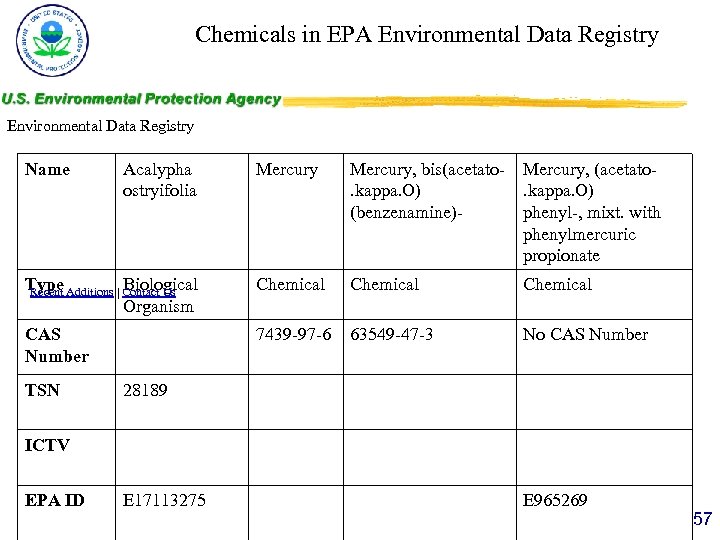The width and height of the screenshot is (720, 540).
Task: Click slide page number 57
Action: 703,519
